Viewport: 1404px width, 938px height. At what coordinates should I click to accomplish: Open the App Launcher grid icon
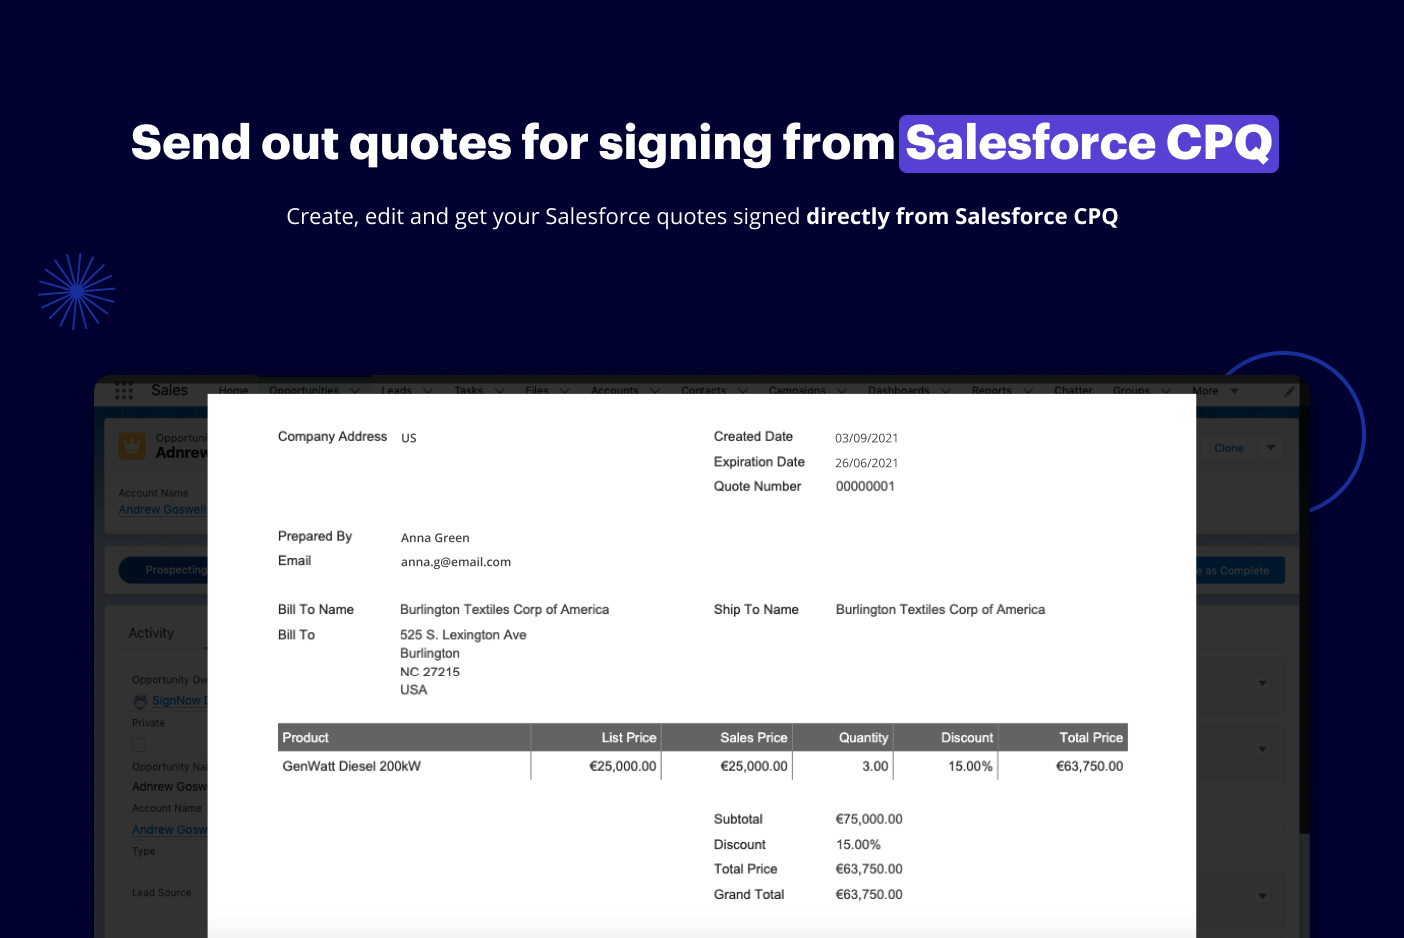123,391
